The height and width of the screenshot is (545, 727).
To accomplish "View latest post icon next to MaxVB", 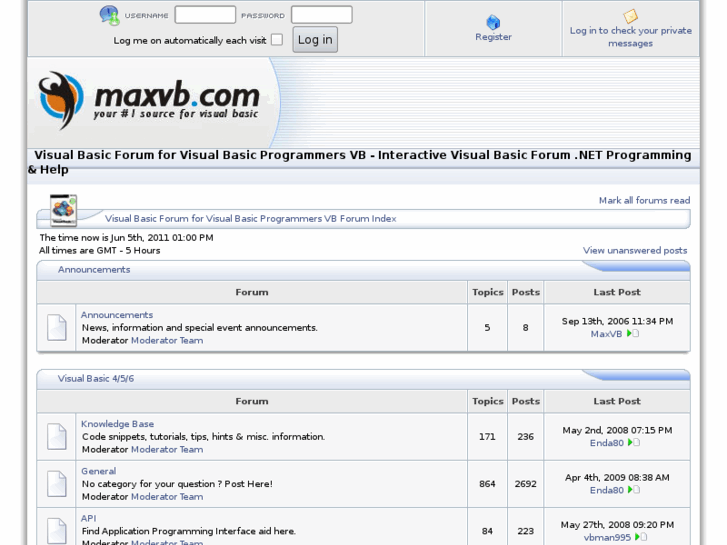I will [633, 334].
